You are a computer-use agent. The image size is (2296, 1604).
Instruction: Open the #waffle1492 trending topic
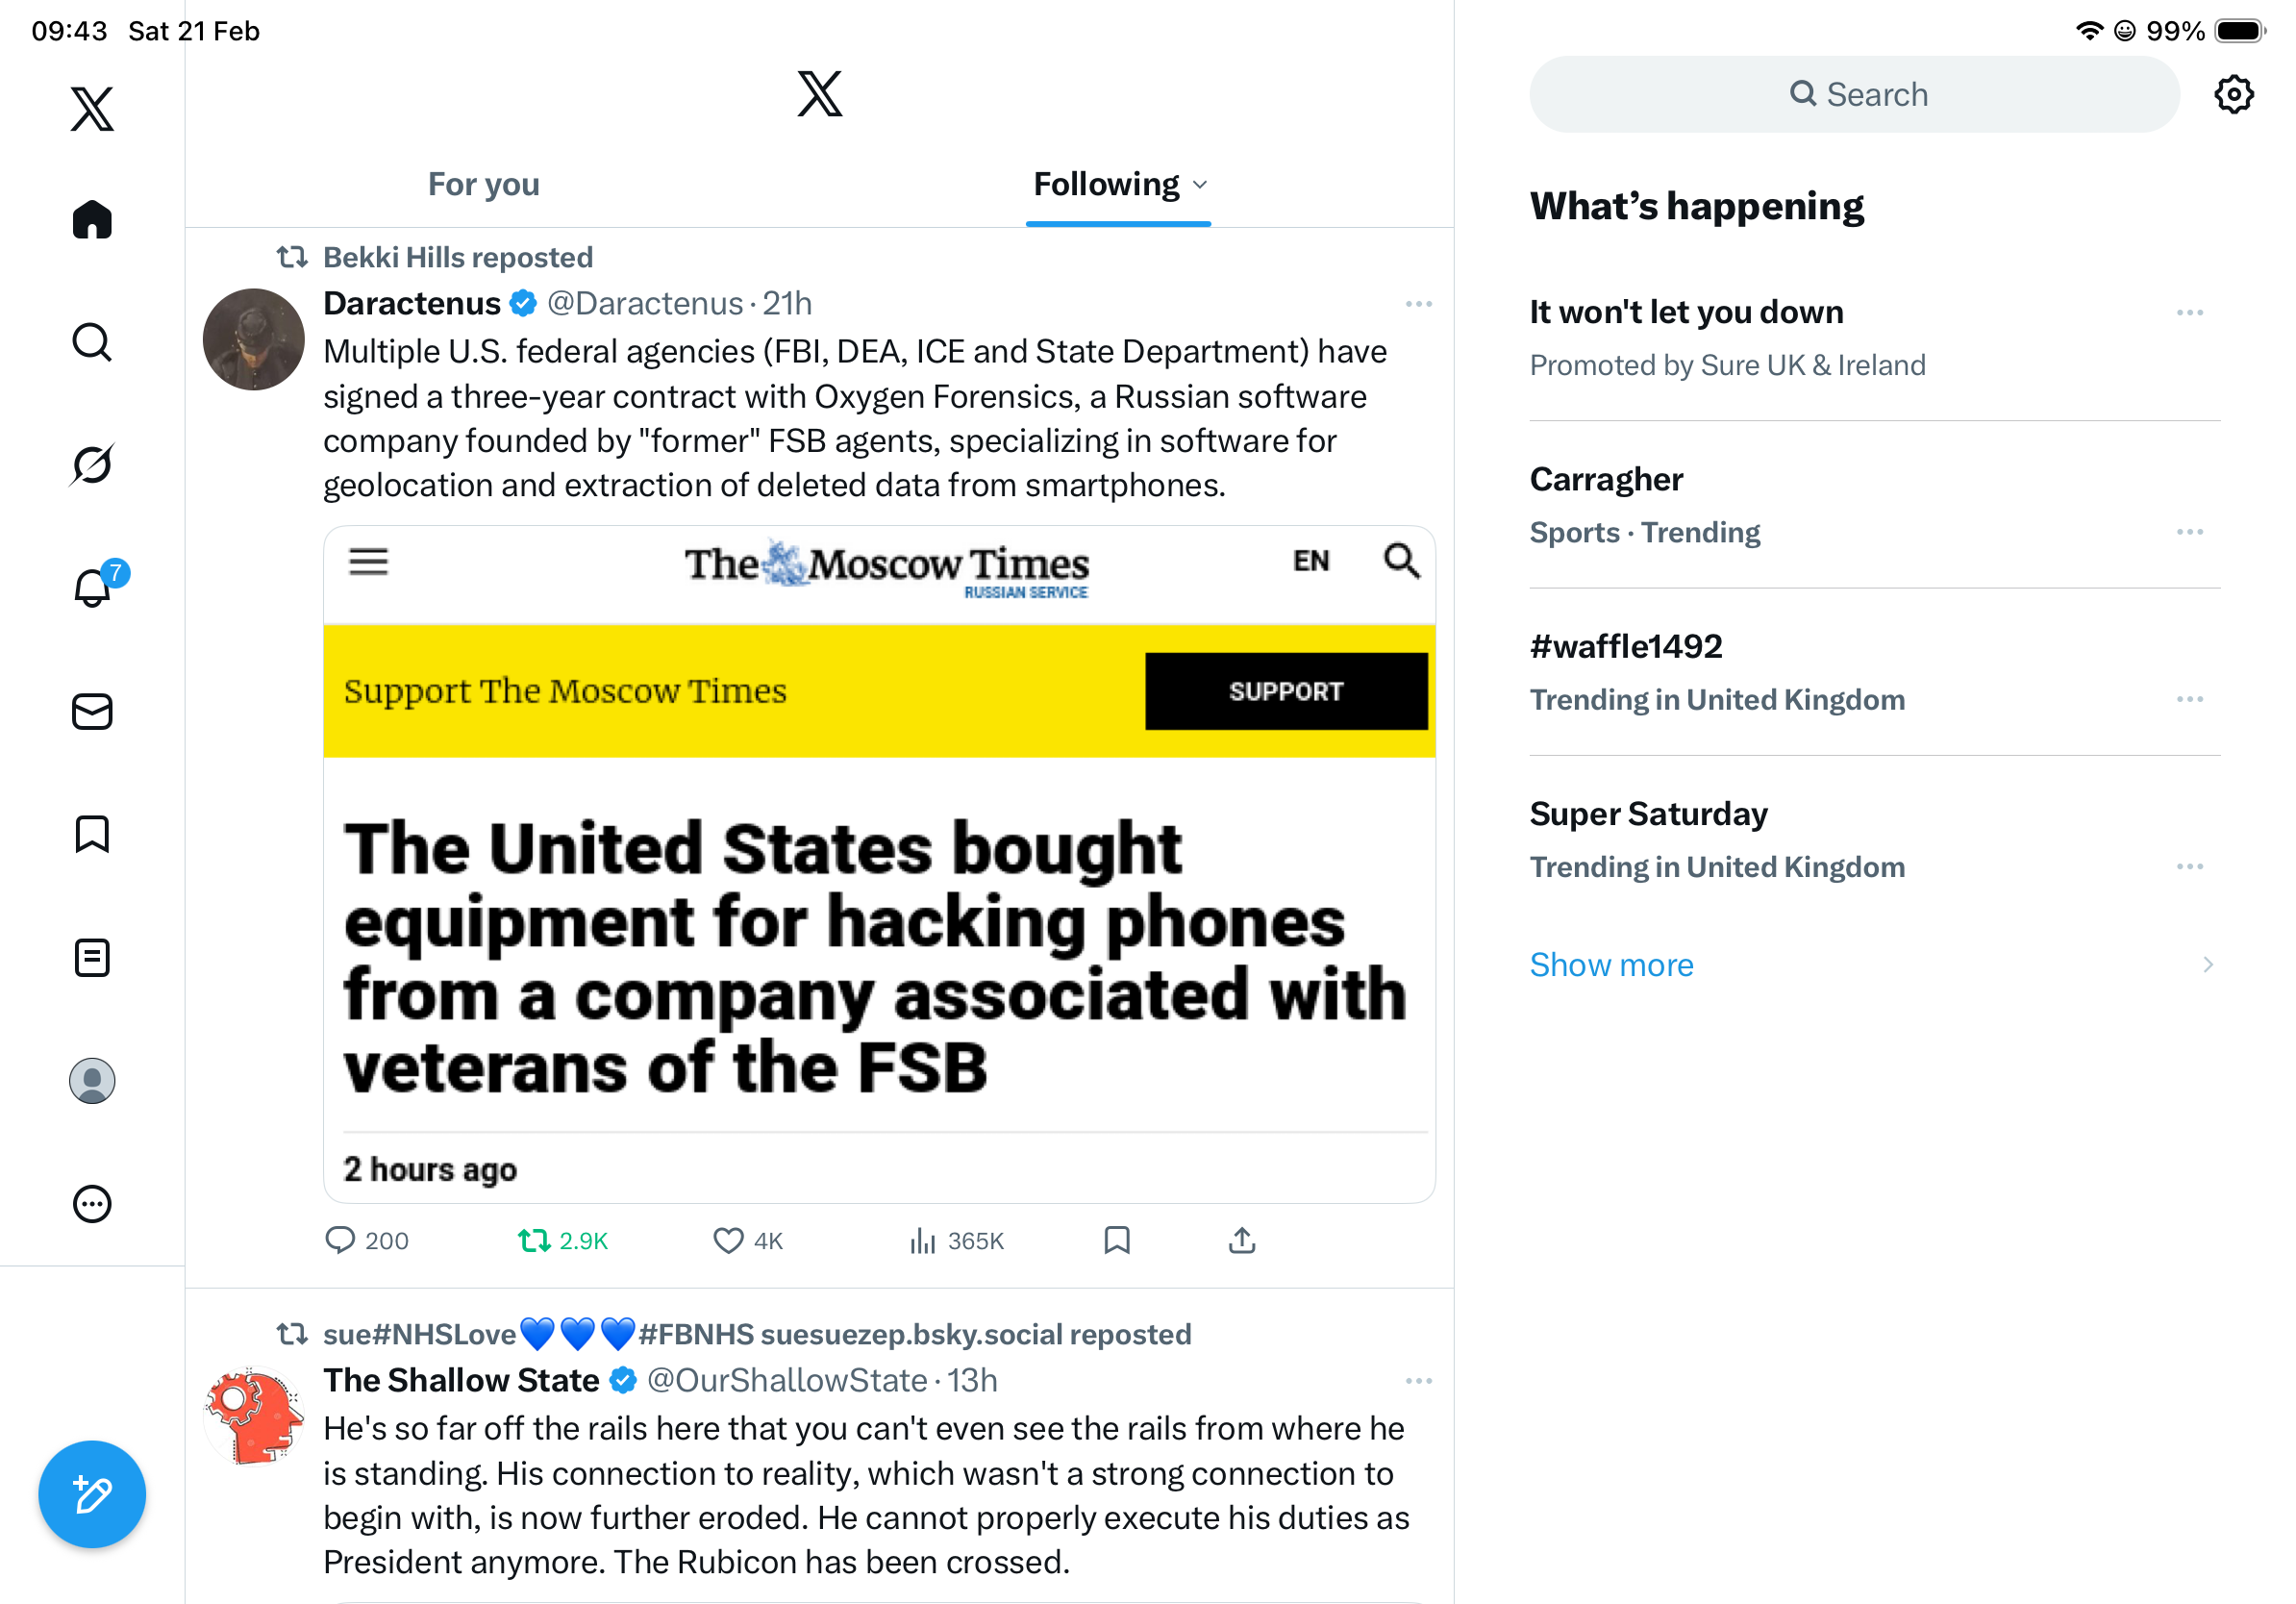tap(1626, 647)
